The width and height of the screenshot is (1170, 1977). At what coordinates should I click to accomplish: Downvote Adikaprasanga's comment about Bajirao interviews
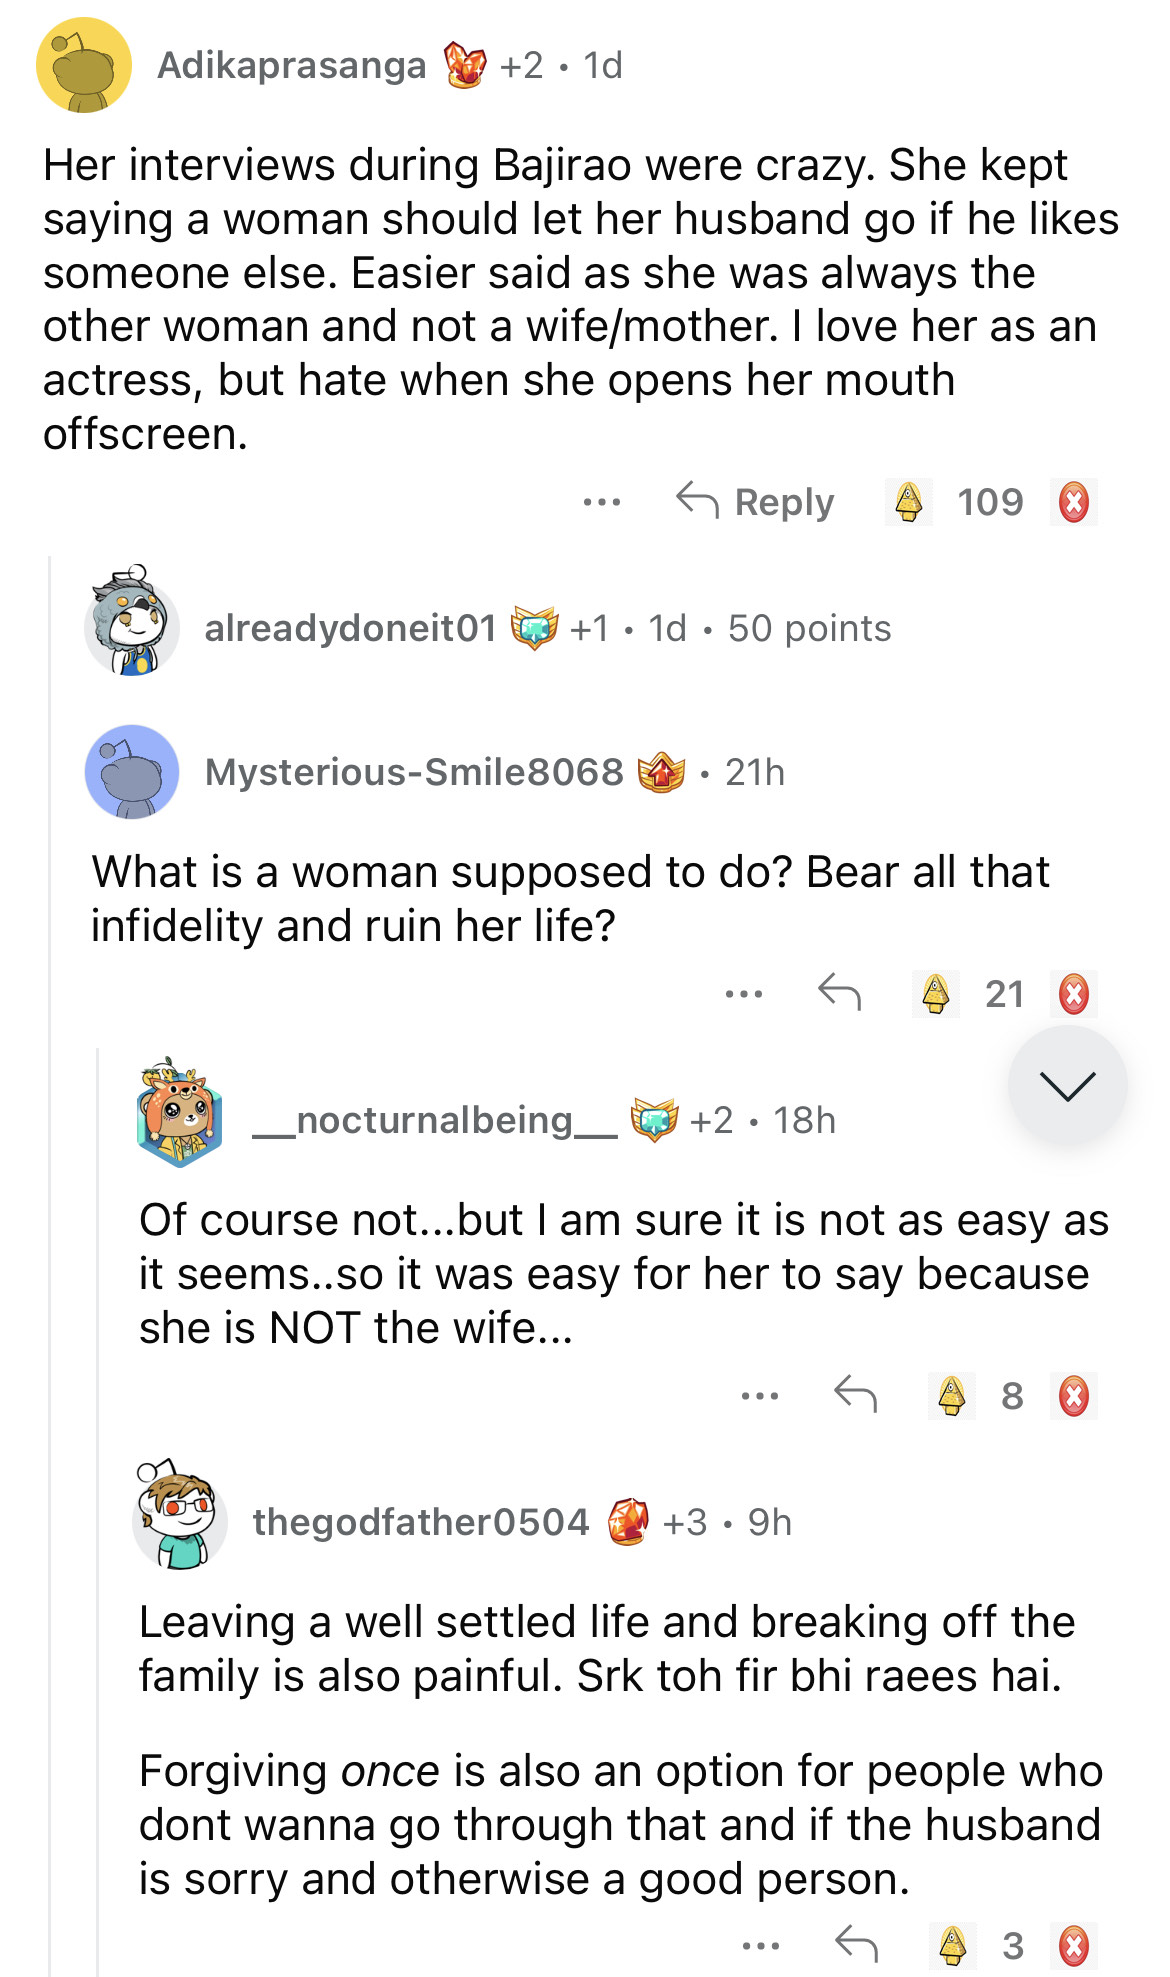click(1074, 502)
